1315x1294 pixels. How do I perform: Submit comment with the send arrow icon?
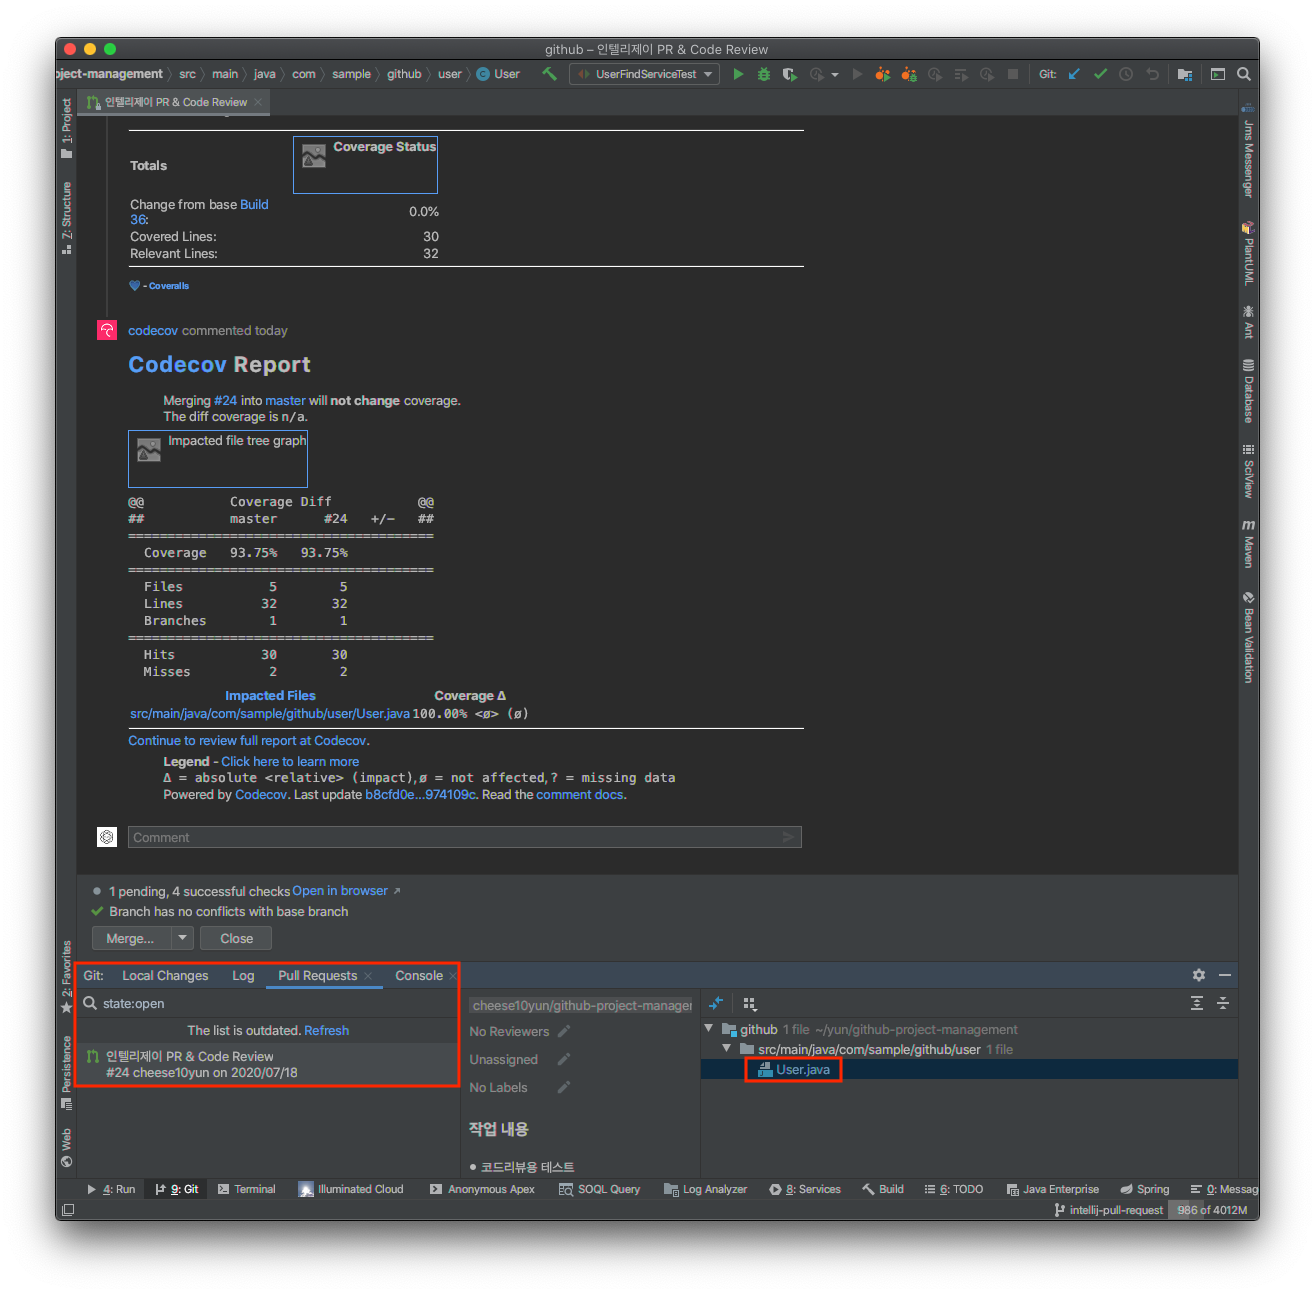pyautogui.click(x=789, y=837)
